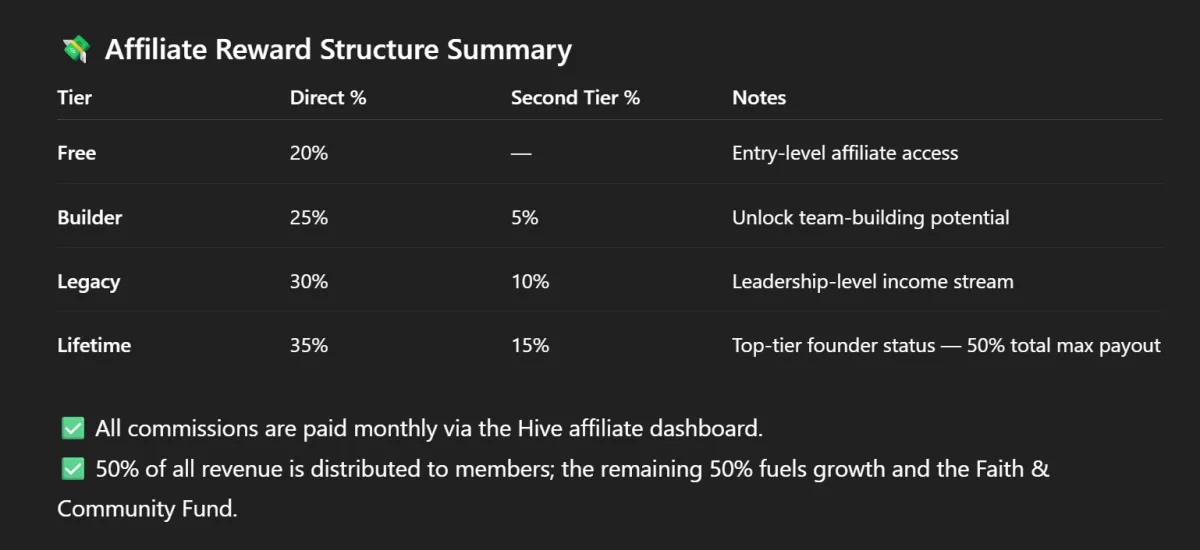Screen dimensions: 1200x550
Task: Click the Leadership-level income stream note
Action: point(873,281)
